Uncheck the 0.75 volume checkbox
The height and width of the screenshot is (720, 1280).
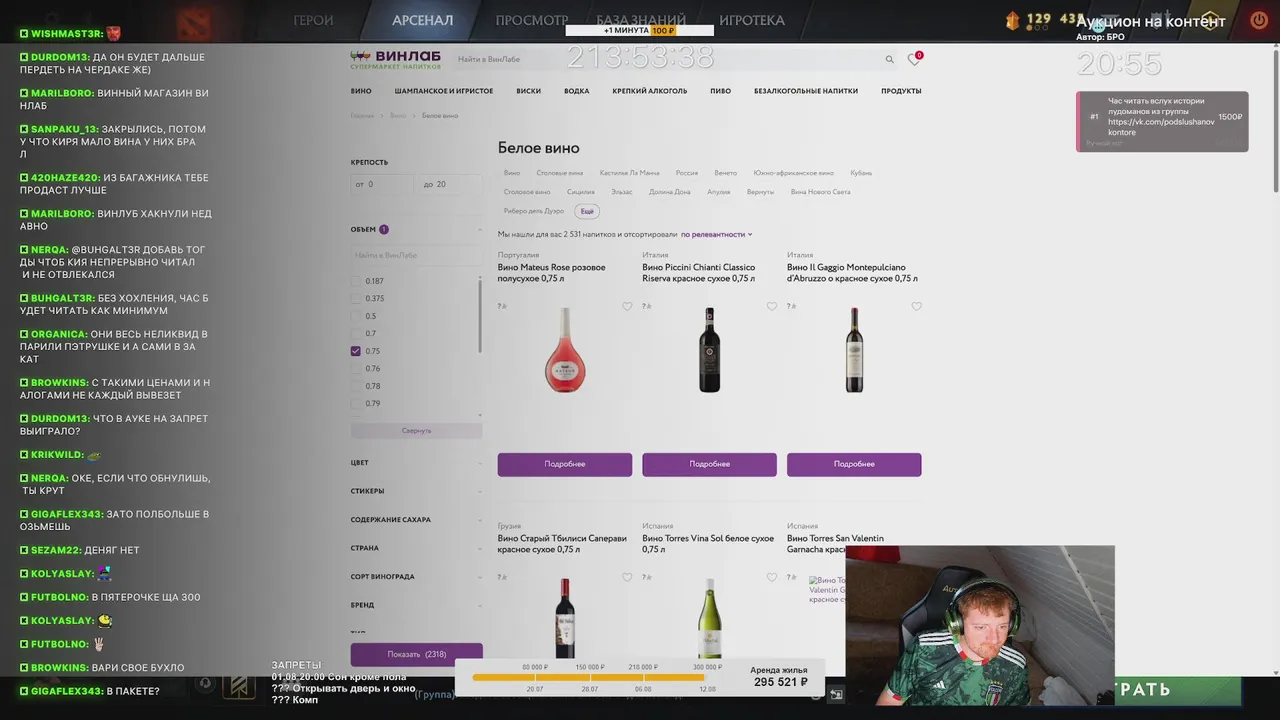click(355, 351)
